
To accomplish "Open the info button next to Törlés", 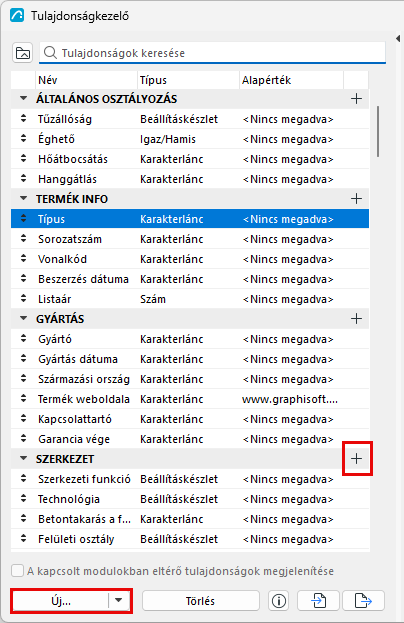I will 279,601.
